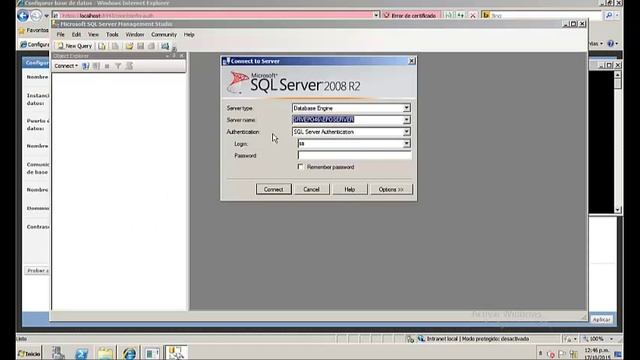Click the Inicio start button on the taskbar

click(29, 353)
